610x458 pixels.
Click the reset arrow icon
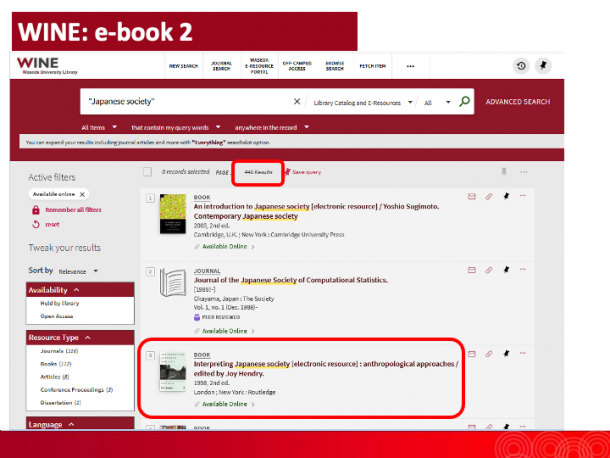click(x=36, y=225)
